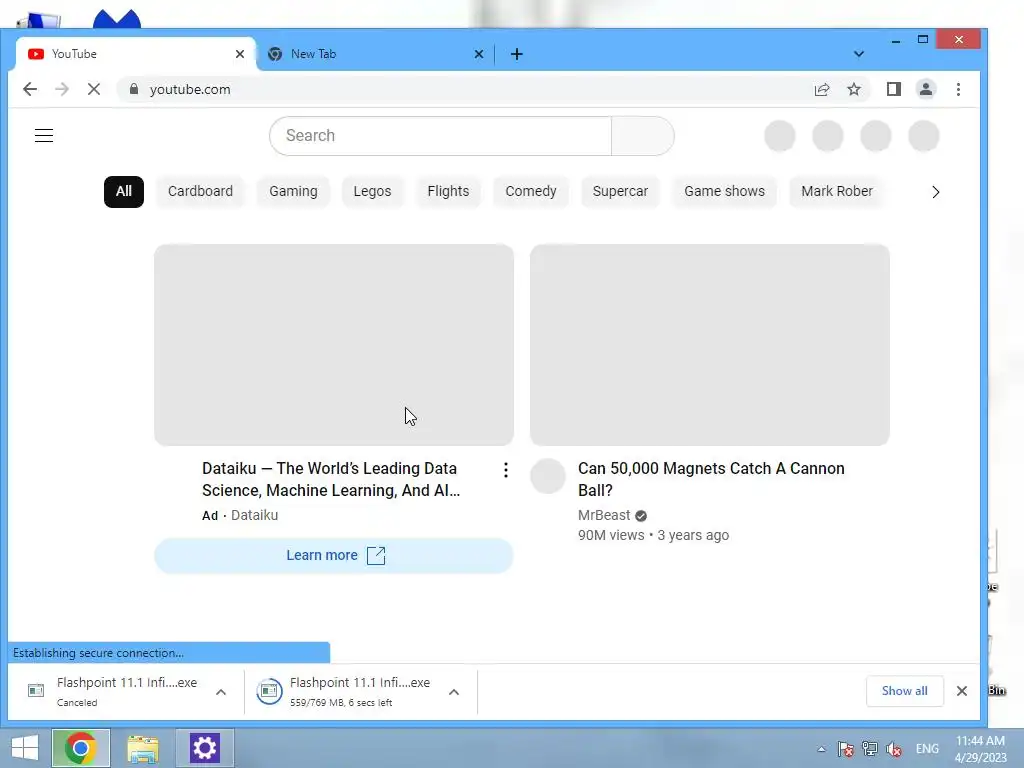
Task: Click the browser forward arrow
Action: click(x=62, y=89)
